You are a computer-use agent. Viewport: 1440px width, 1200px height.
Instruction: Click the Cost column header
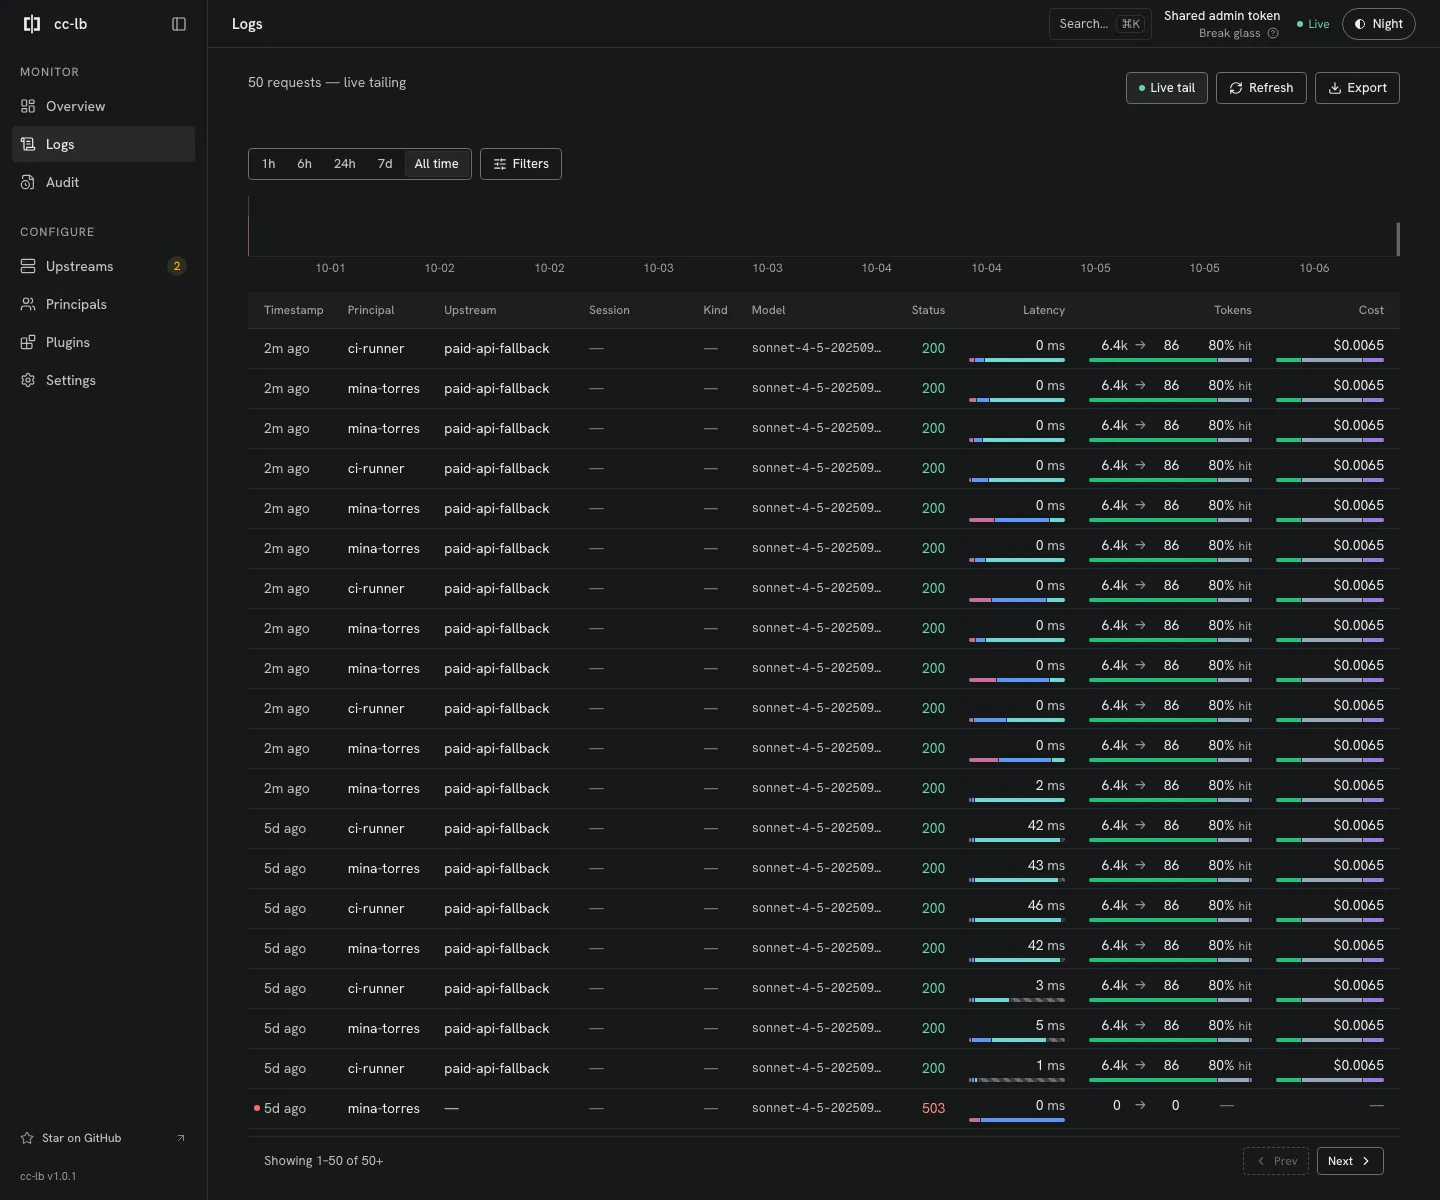tap(1371, 310)
